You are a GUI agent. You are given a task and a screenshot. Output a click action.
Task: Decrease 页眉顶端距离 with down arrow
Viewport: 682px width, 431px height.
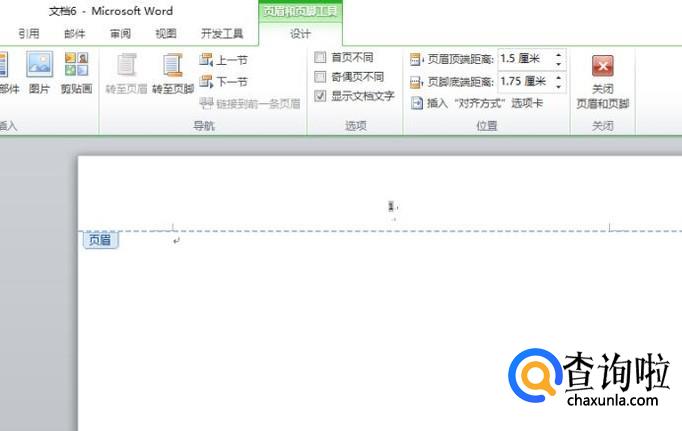[559, 64]
